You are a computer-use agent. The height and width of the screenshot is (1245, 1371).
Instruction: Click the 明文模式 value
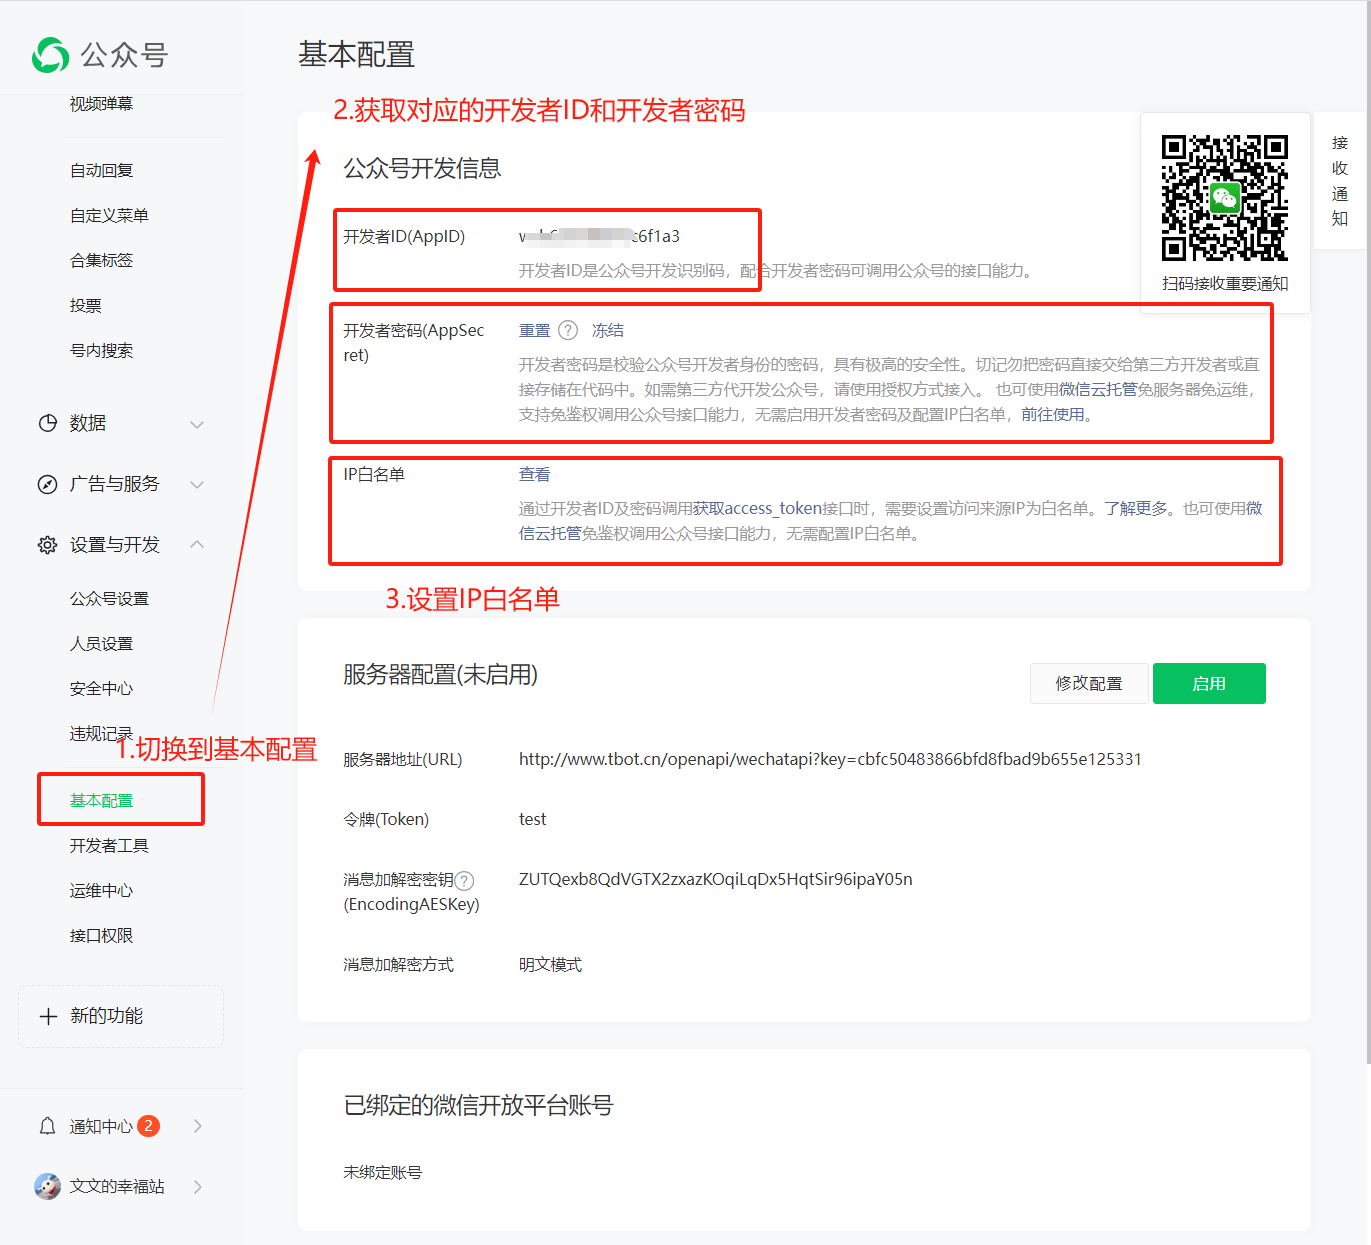pos(550,965)
